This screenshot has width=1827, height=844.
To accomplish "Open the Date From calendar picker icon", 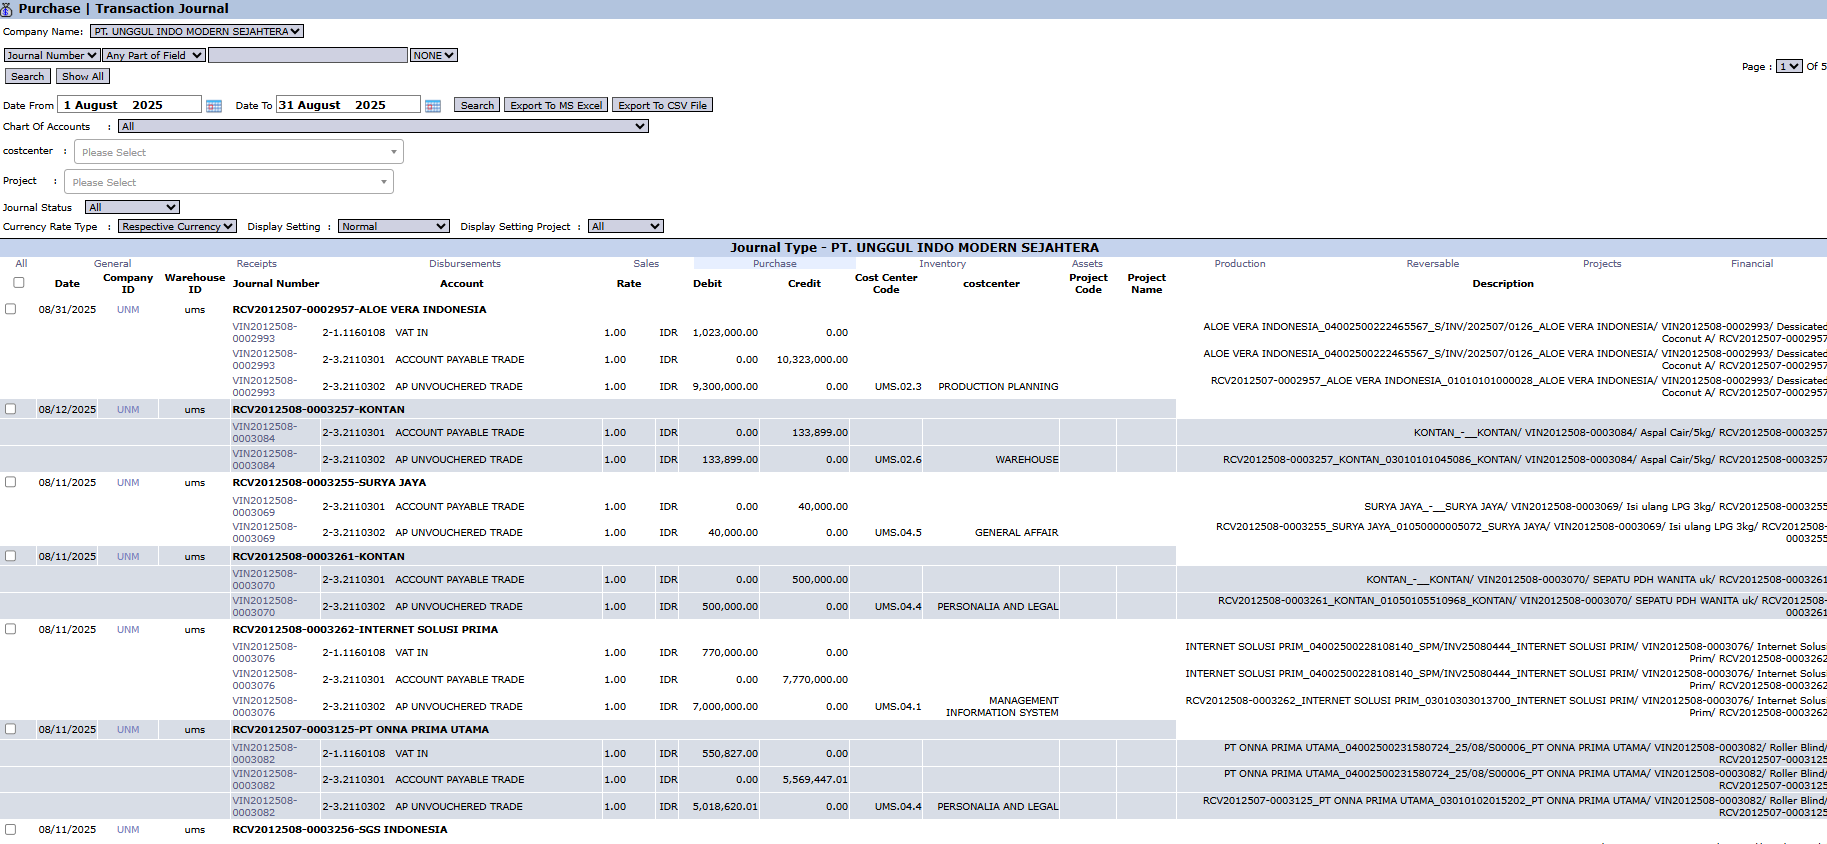I will pyautogui.click(x=214, y=106).
